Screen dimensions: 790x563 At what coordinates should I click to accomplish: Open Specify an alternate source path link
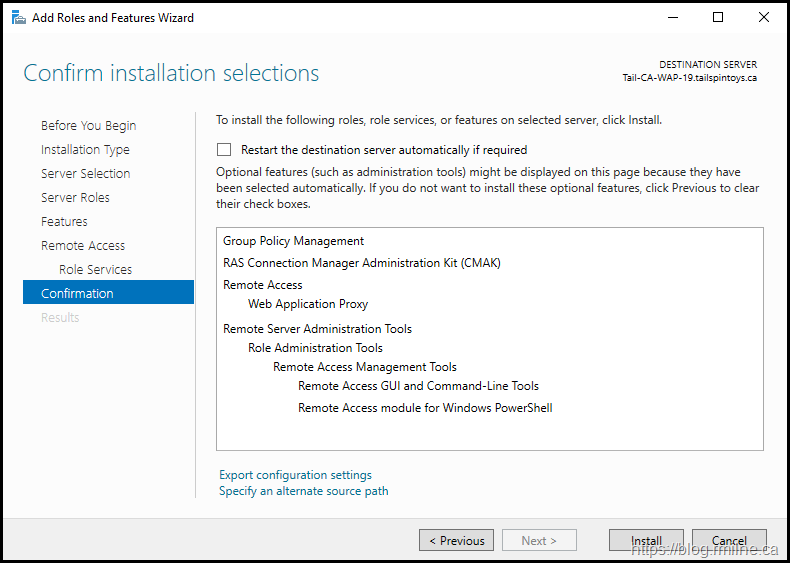(x=303, y=491)
